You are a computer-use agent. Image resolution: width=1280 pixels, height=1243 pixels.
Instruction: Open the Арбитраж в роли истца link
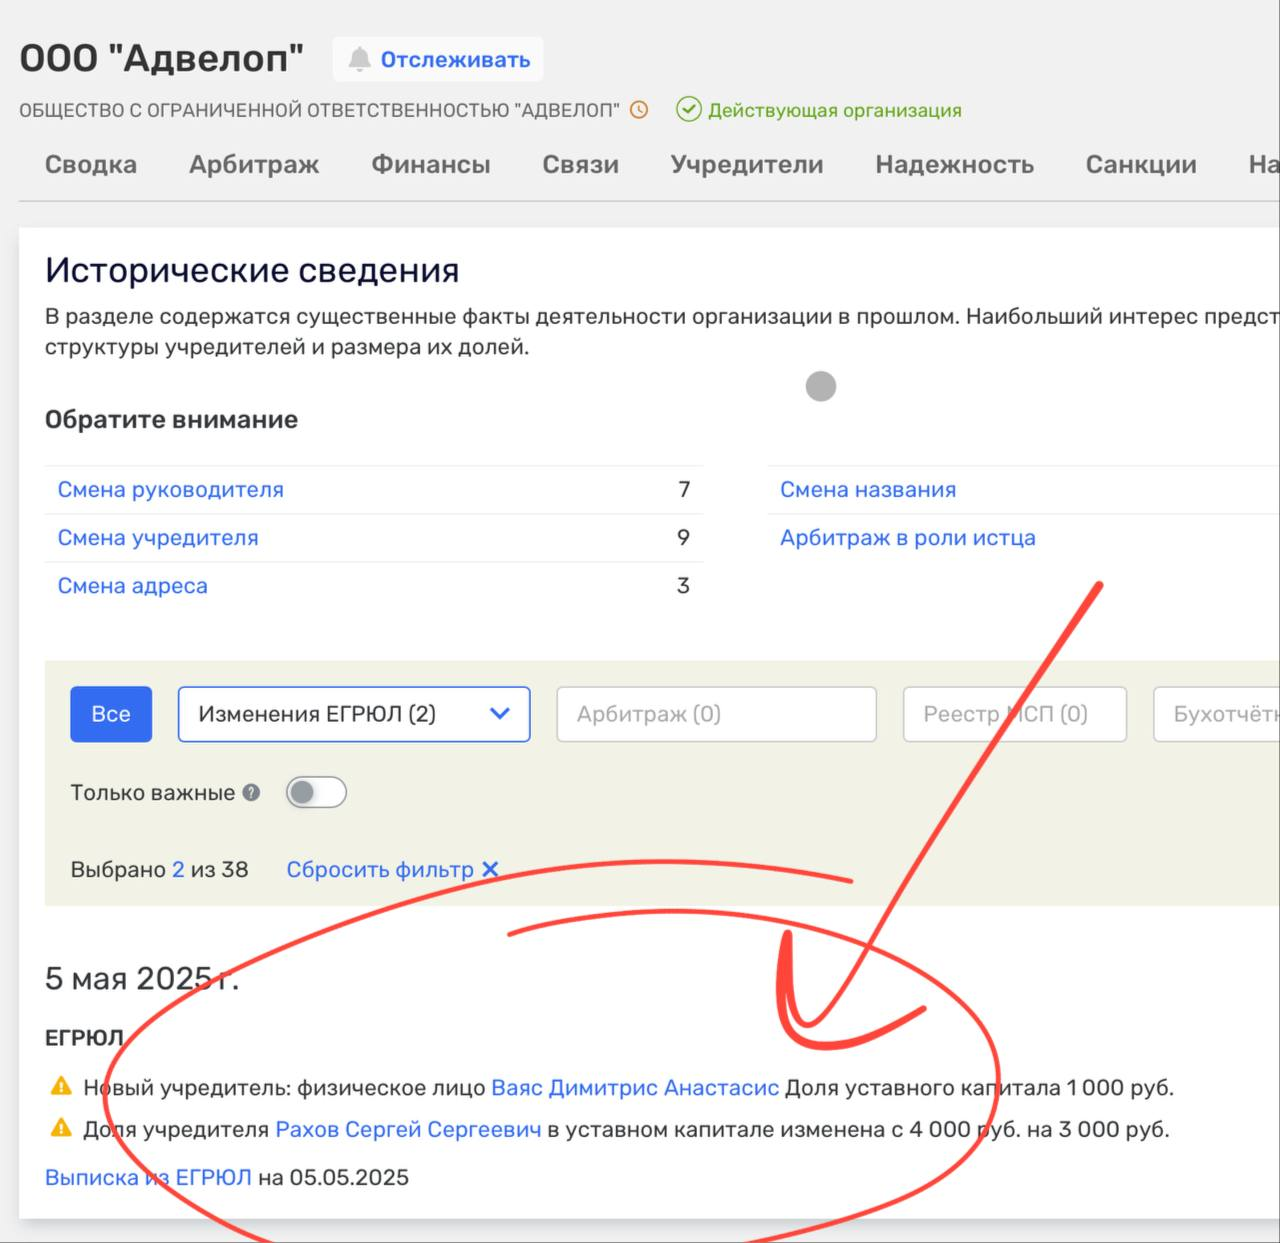click(907, 538)
